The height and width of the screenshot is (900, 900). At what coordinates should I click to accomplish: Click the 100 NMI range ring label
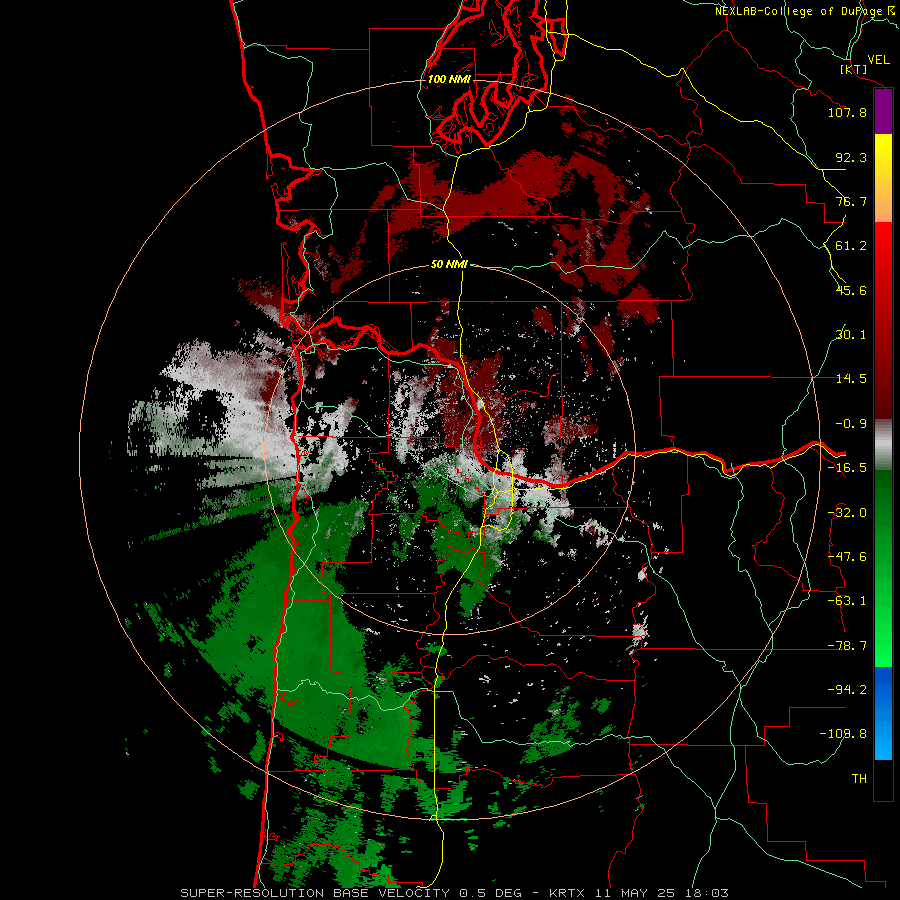point(449,79)
